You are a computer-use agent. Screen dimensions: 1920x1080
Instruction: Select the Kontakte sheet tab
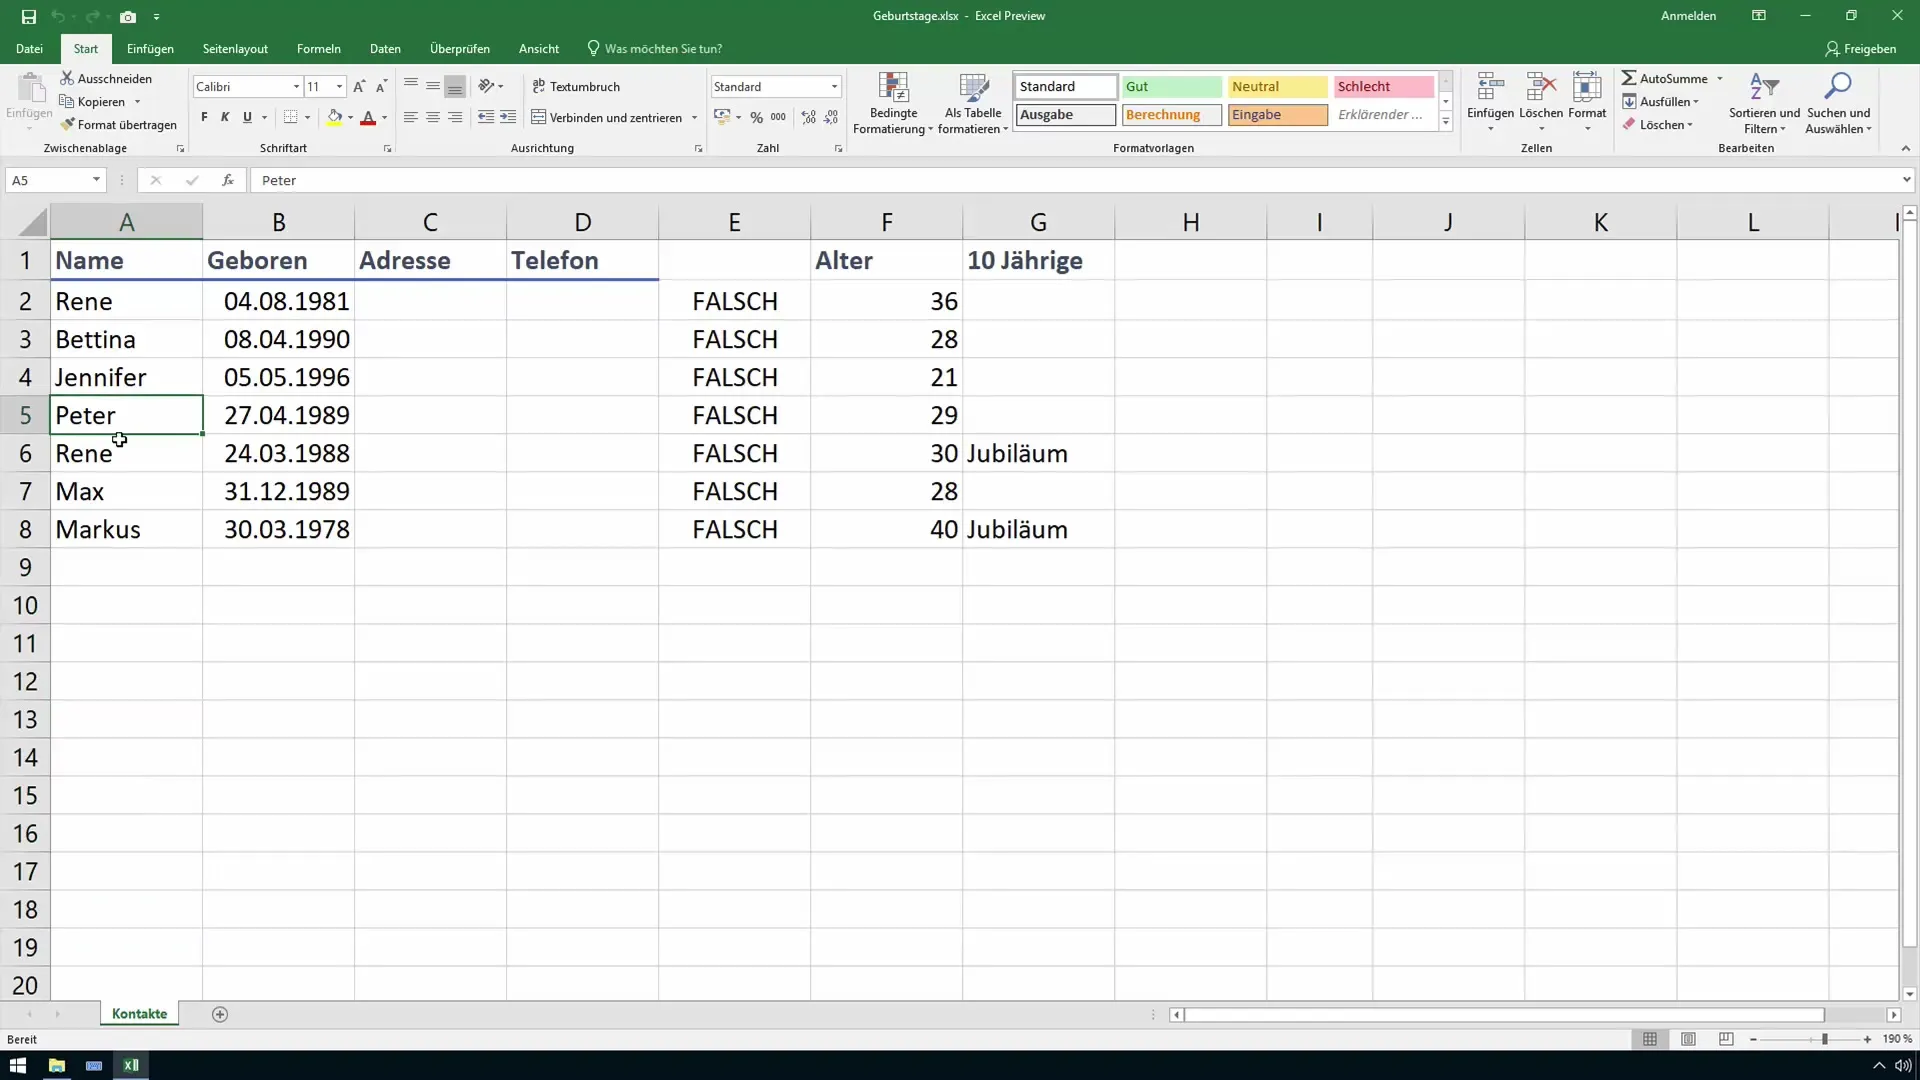pyautogui.click(x=139, y=1014)
